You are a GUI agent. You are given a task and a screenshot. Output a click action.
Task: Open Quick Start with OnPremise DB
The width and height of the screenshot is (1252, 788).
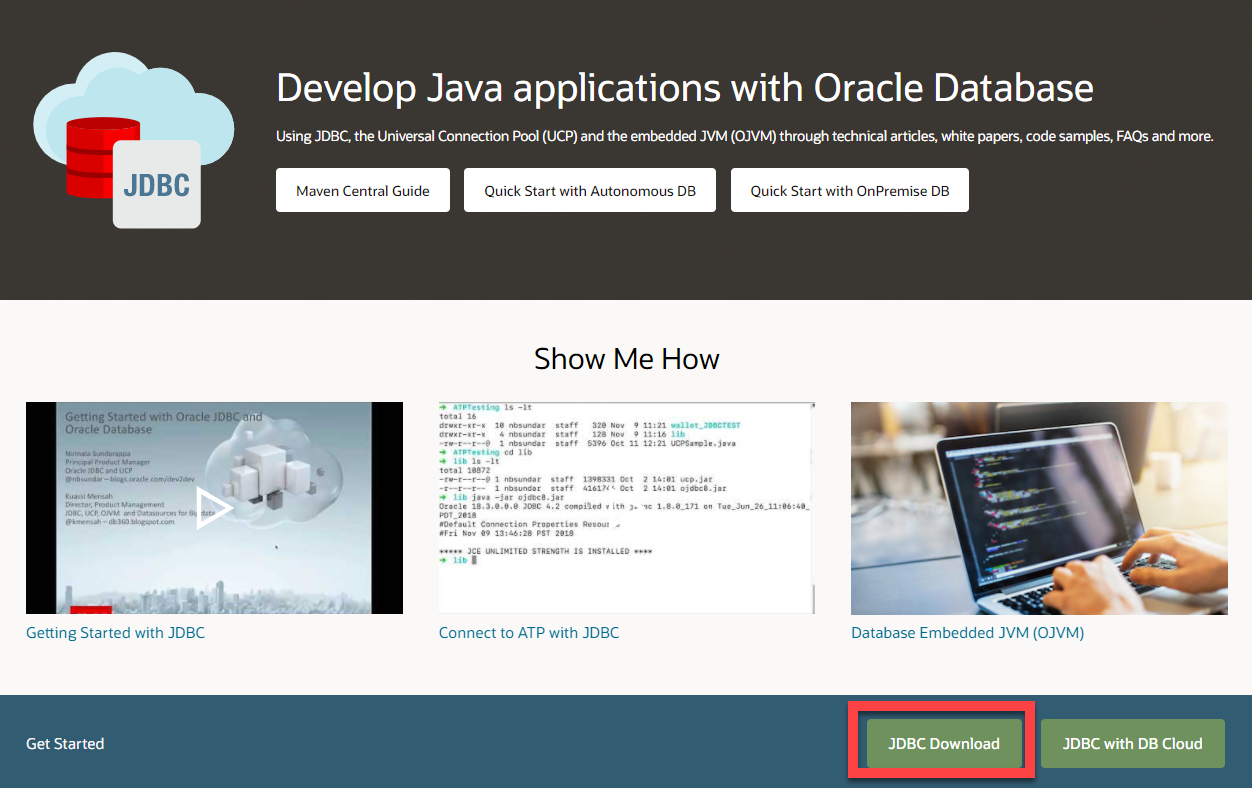click(850, 190)
